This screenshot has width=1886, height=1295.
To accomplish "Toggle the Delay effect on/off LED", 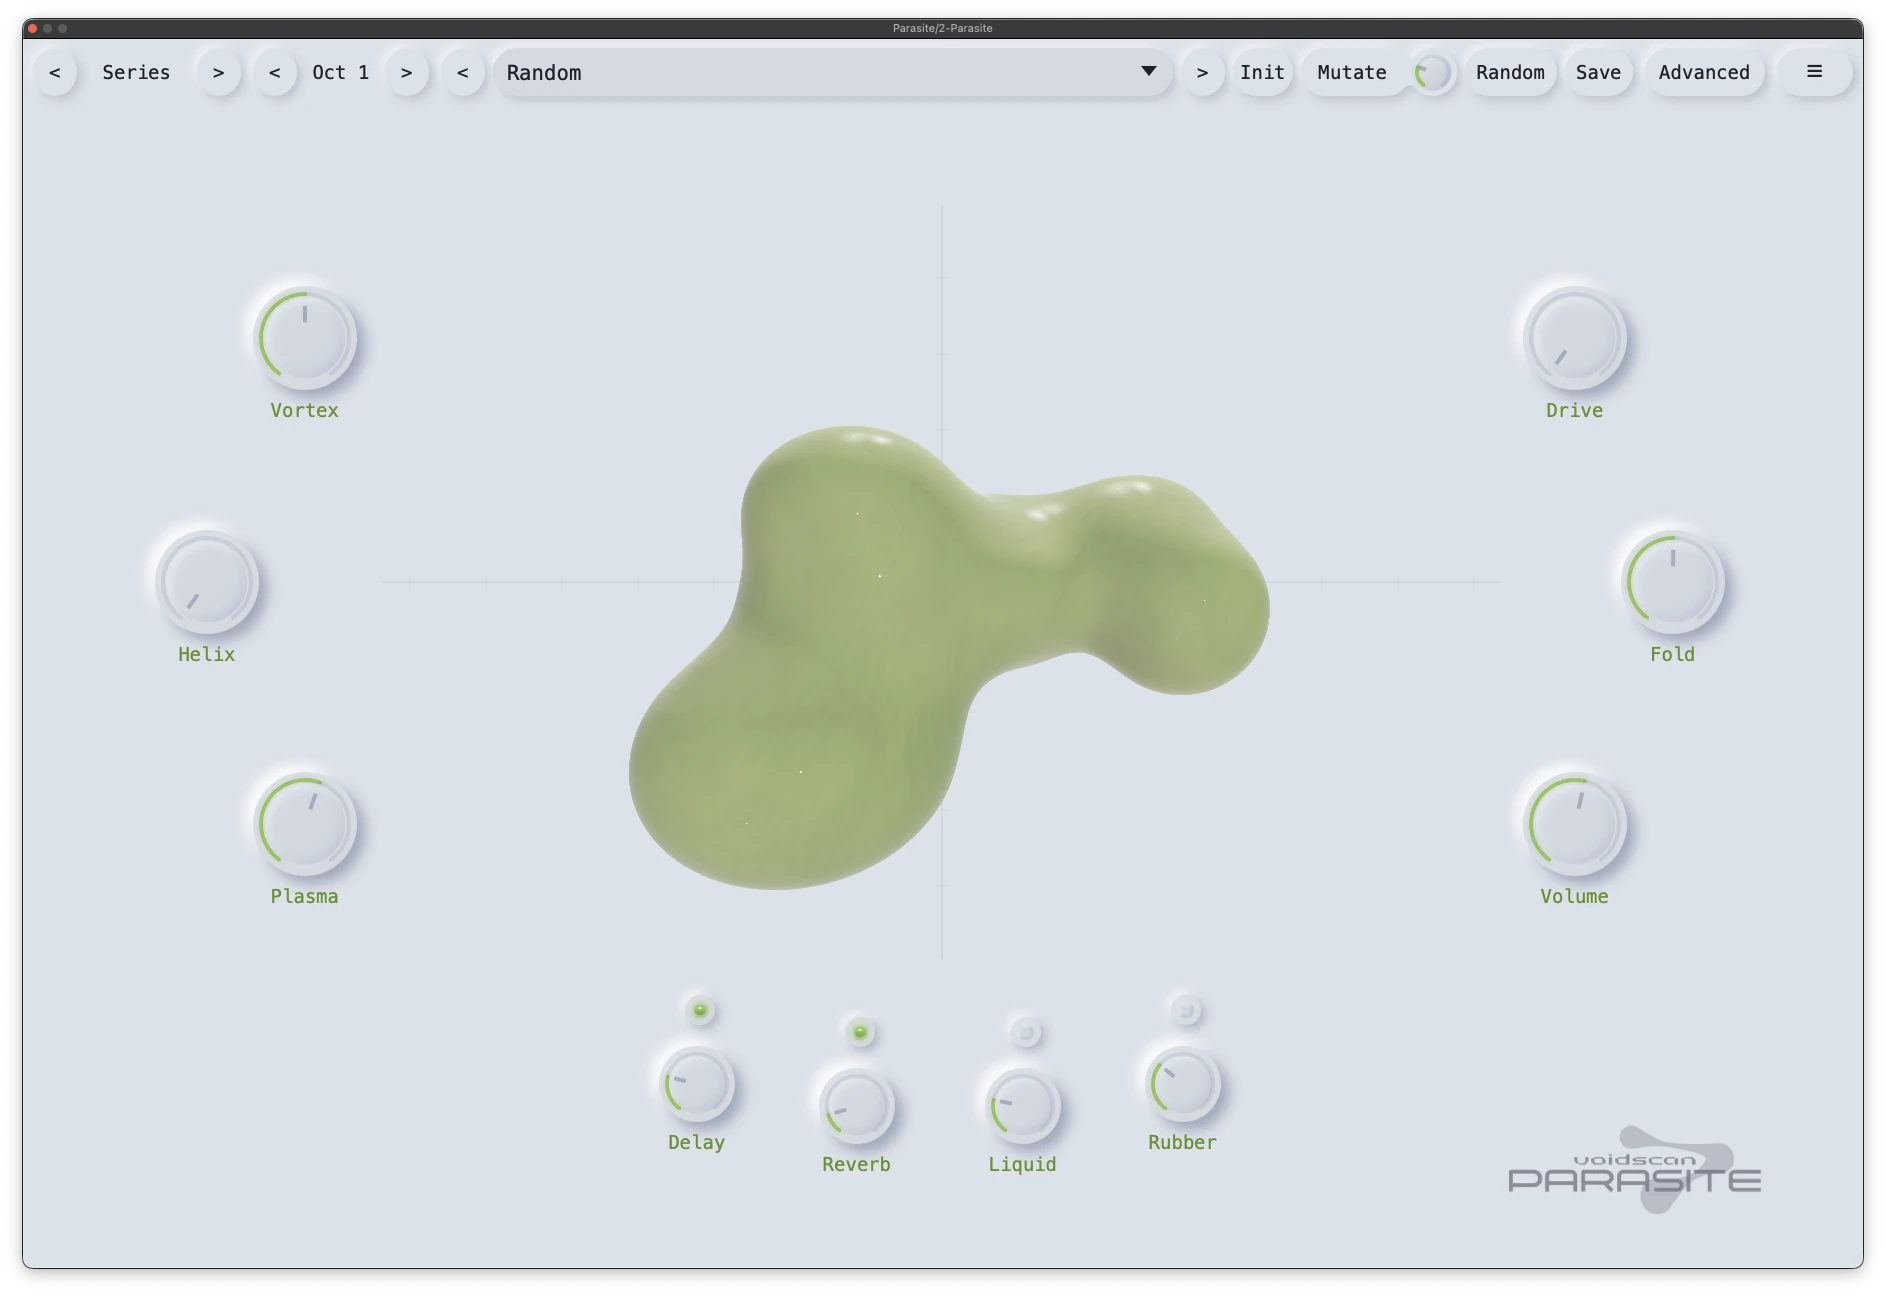I will pyautogui.click(x=700, y=1010).
